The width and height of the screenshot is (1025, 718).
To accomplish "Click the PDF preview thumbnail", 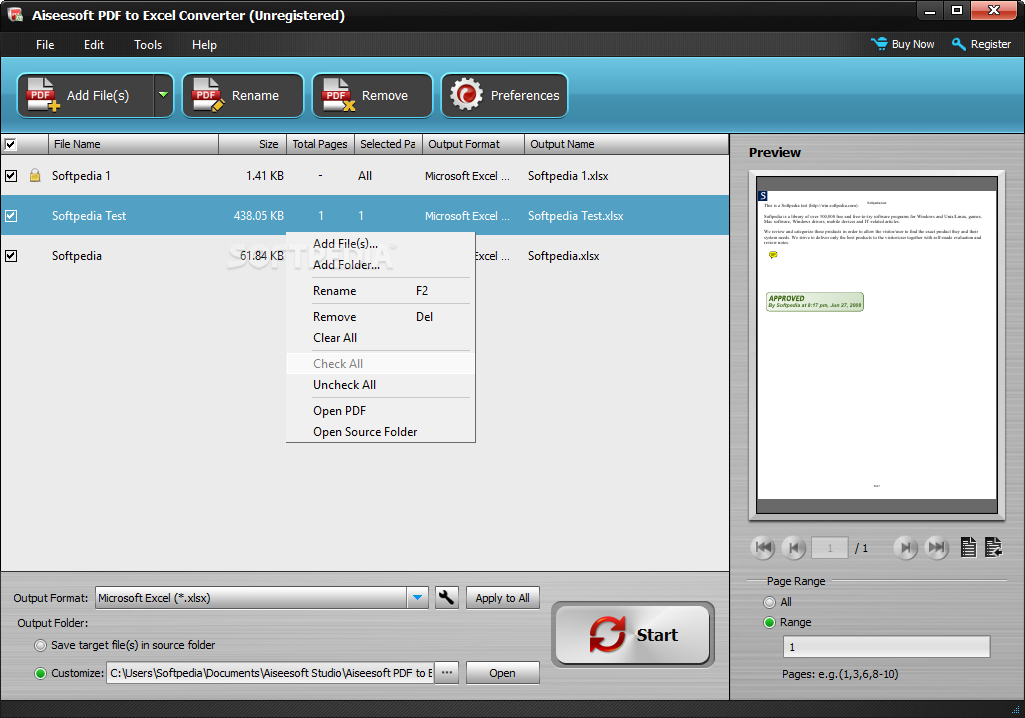I will point(877,345).
